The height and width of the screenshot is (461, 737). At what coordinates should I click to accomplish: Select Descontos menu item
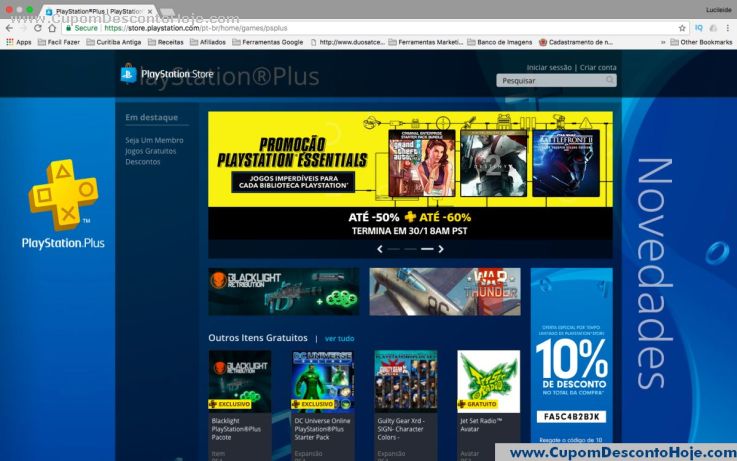tap(142, 162)
